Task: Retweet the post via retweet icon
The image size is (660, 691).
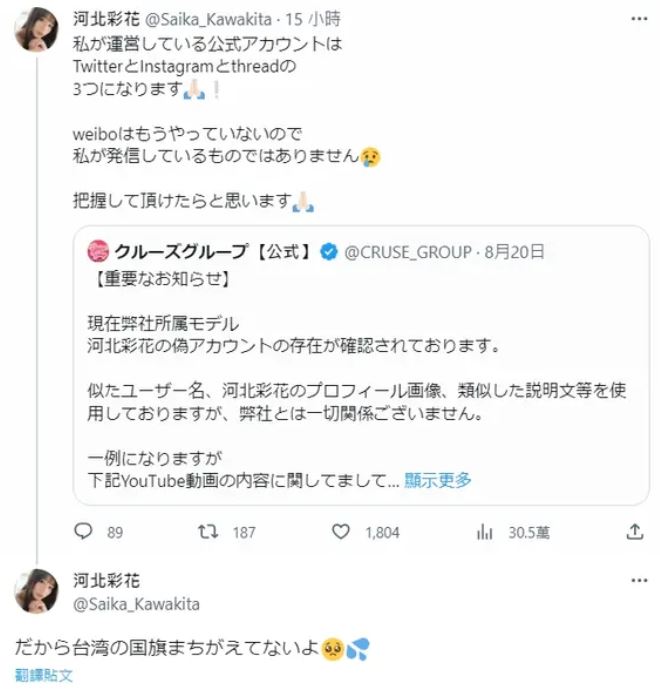Action: [209, 532]
